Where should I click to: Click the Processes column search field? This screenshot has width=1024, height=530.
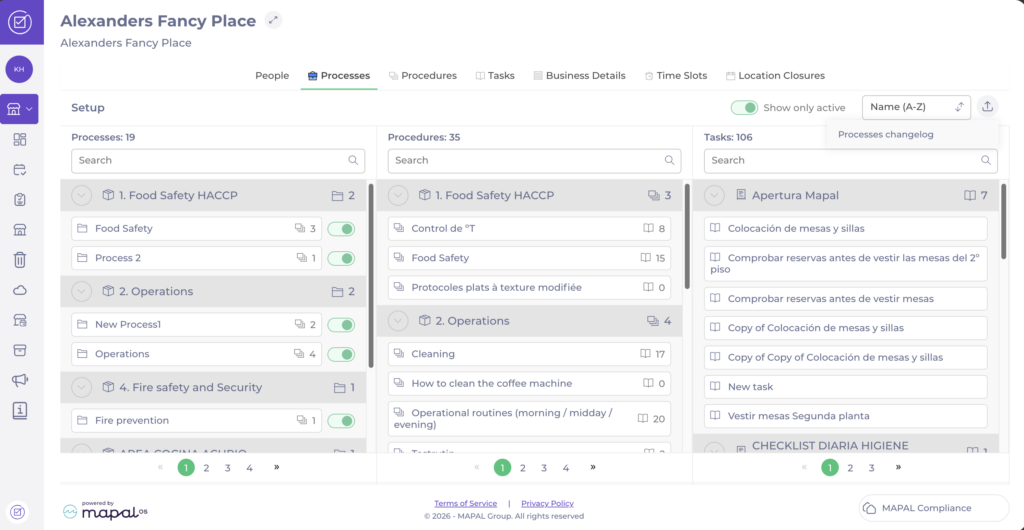218,160
